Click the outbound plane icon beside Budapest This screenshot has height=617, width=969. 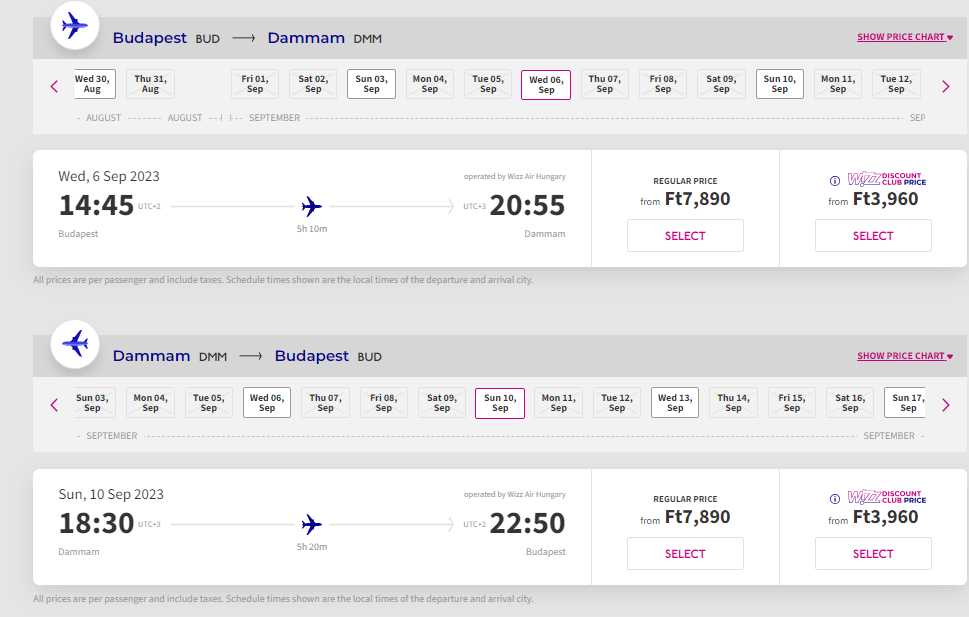(x=75, y=26)
